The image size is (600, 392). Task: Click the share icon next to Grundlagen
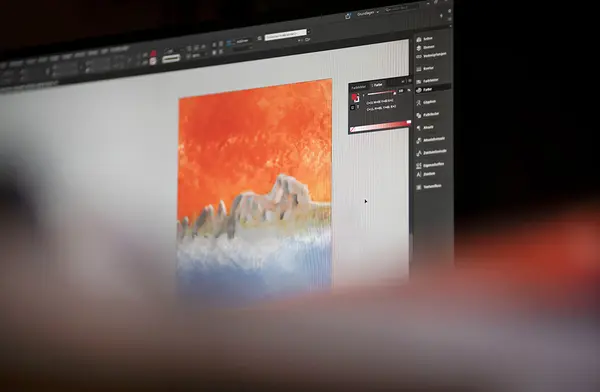[x=347, y=16]
